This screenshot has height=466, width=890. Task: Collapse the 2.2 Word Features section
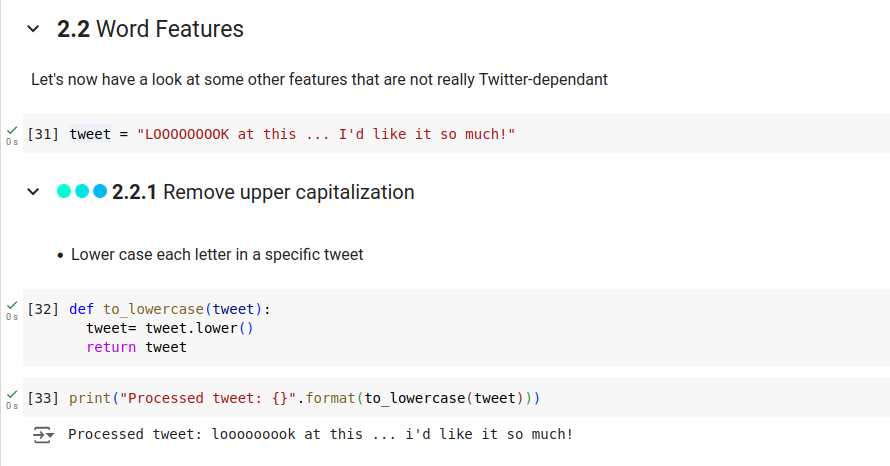[35, 30]
